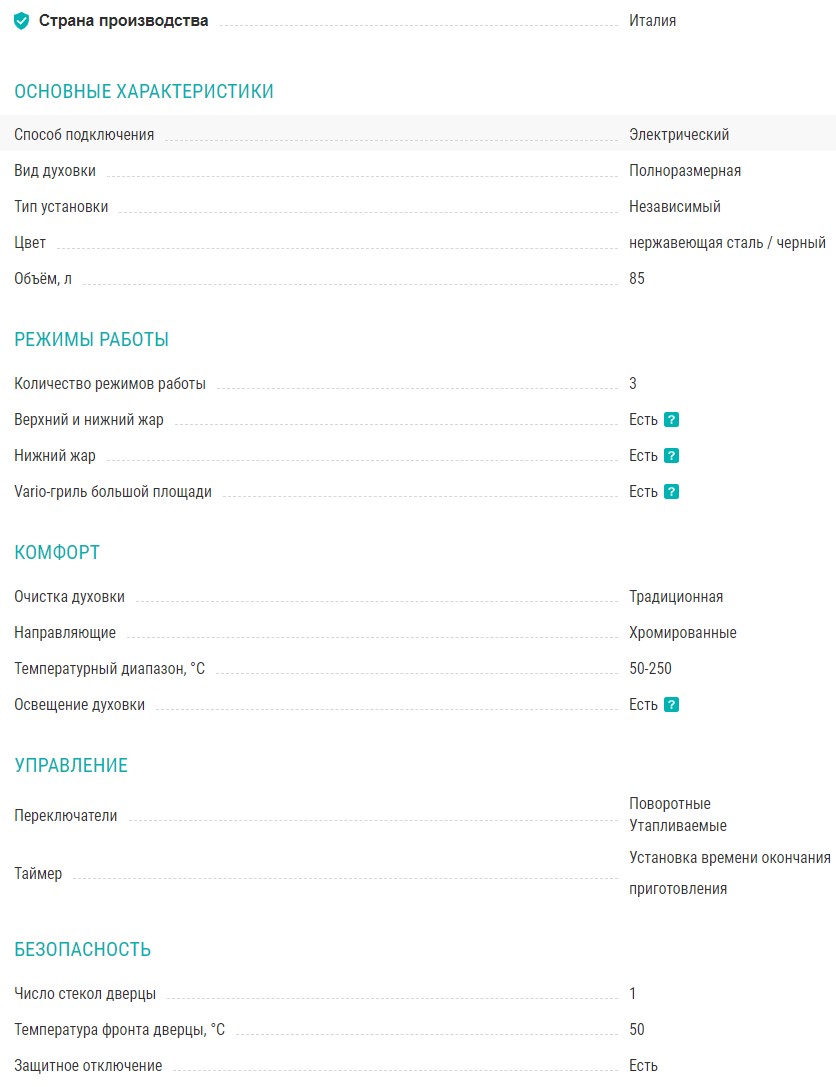Click the ОСНОВНЫЕ ХАРАКТЕРИСТИКИ section heading
Screen dimensions: 836x1087
[144, 92]
